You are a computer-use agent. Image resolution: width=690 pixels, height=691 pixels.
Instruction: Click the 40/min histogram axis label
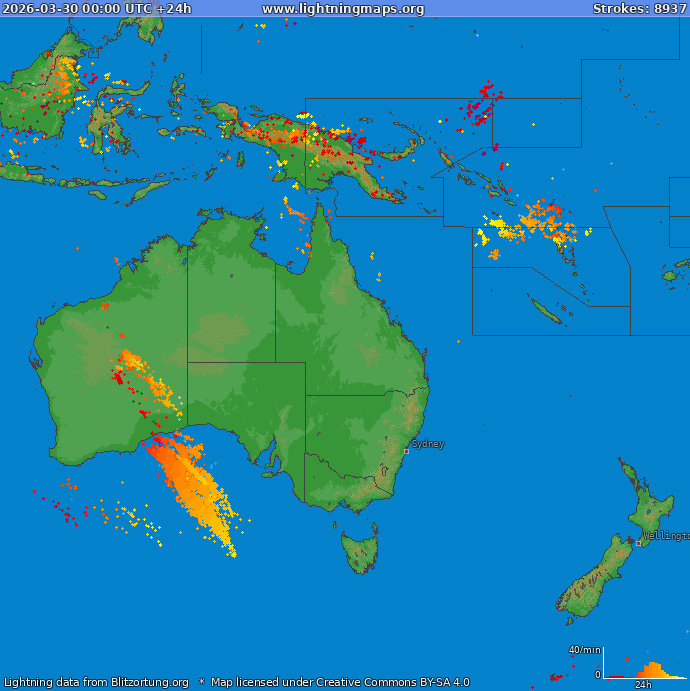pyautogui.click(x=583, y=650)
